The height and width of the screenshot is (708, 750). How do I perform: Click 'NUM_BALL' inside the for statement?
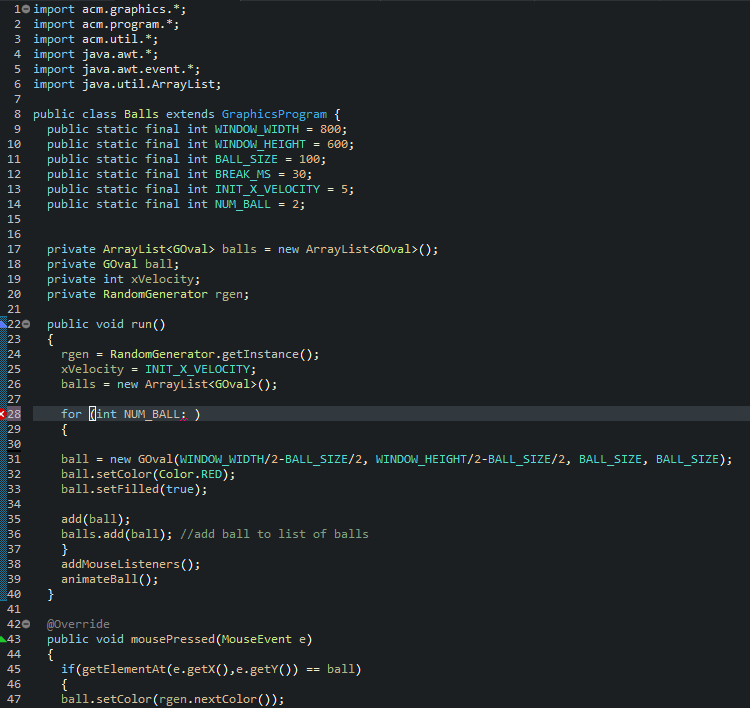152,414
